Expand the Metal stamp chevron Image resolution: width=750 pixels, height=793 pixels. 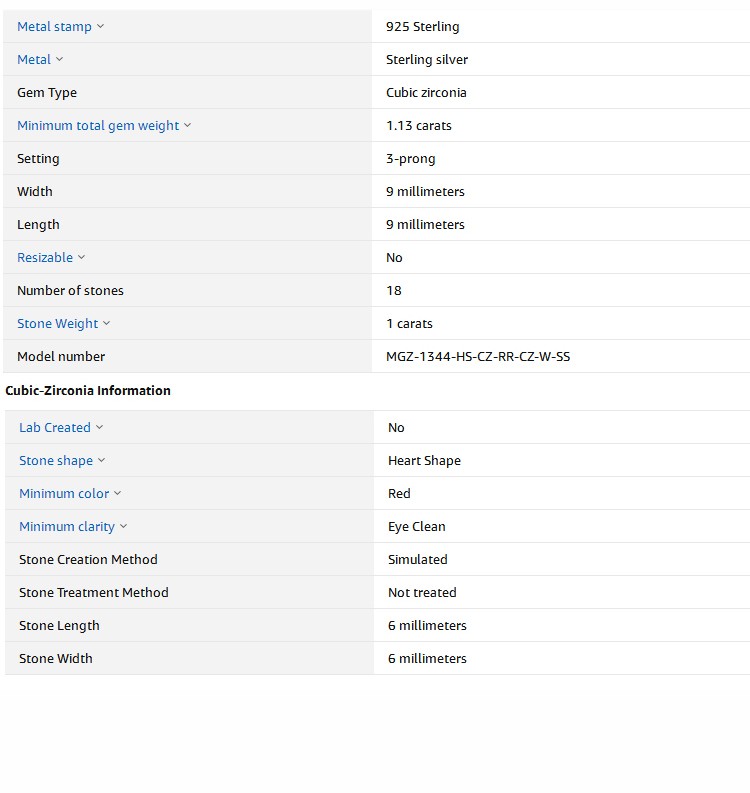[x=100, y=27]
